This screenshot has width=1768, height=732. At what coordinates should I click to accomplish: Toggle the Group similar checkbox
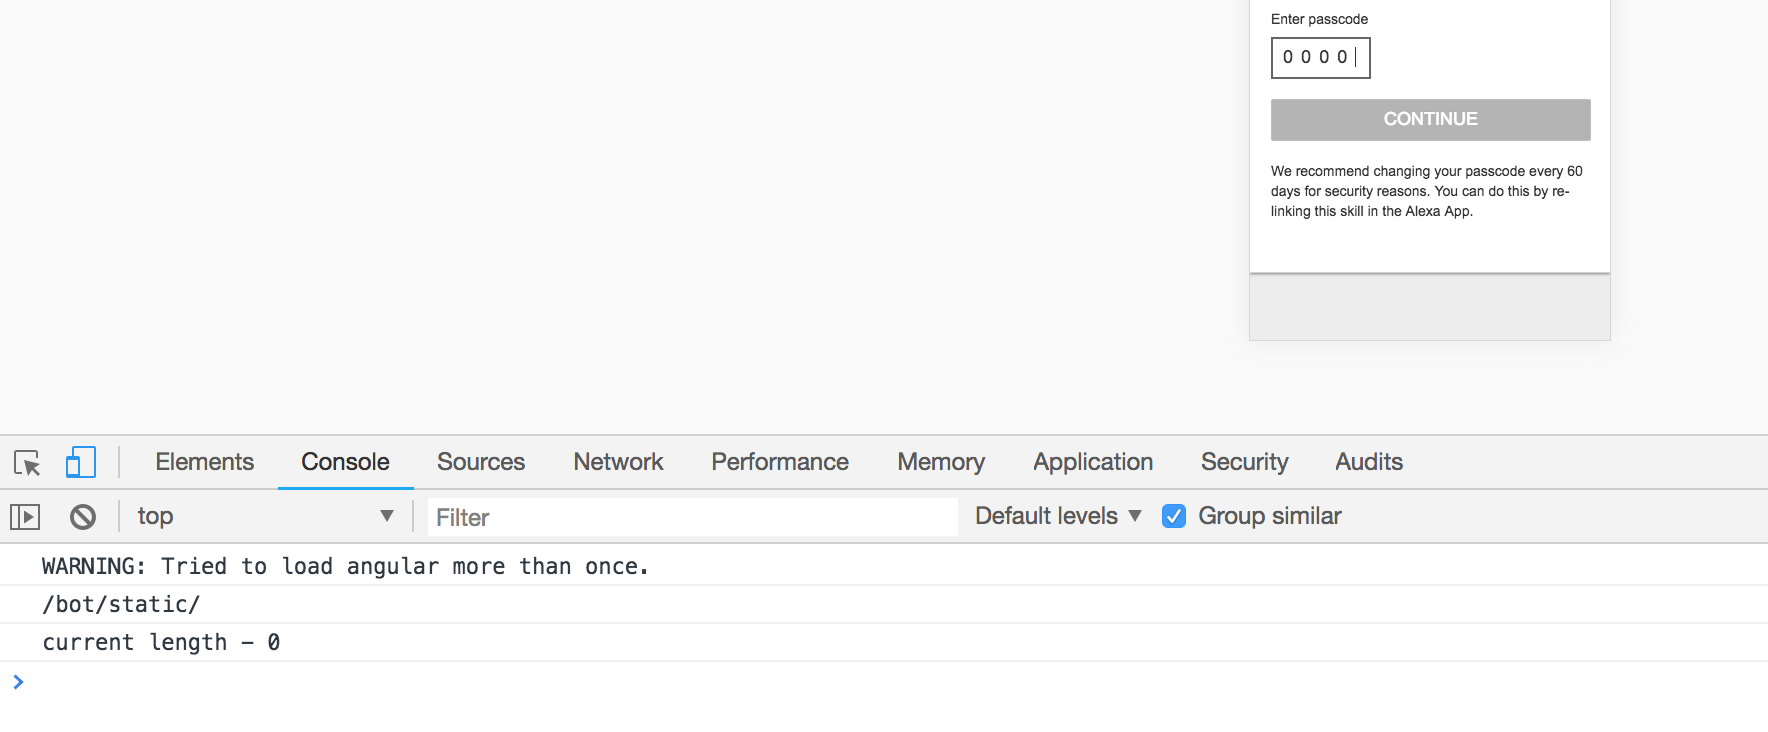tap(1174, 516)
